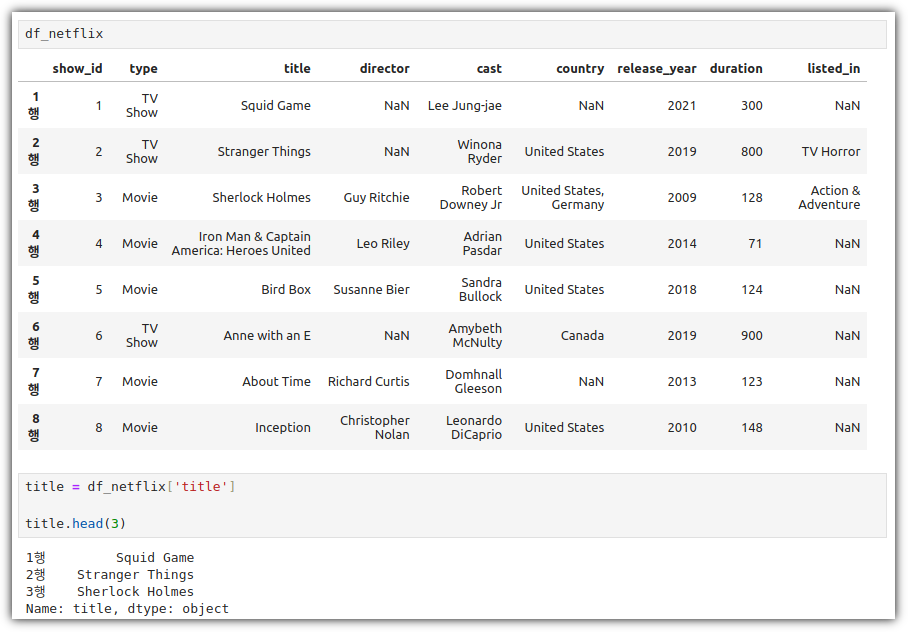Click duration value '123'
The width and height of the screenshot is (908, 632).
(752, 382)
